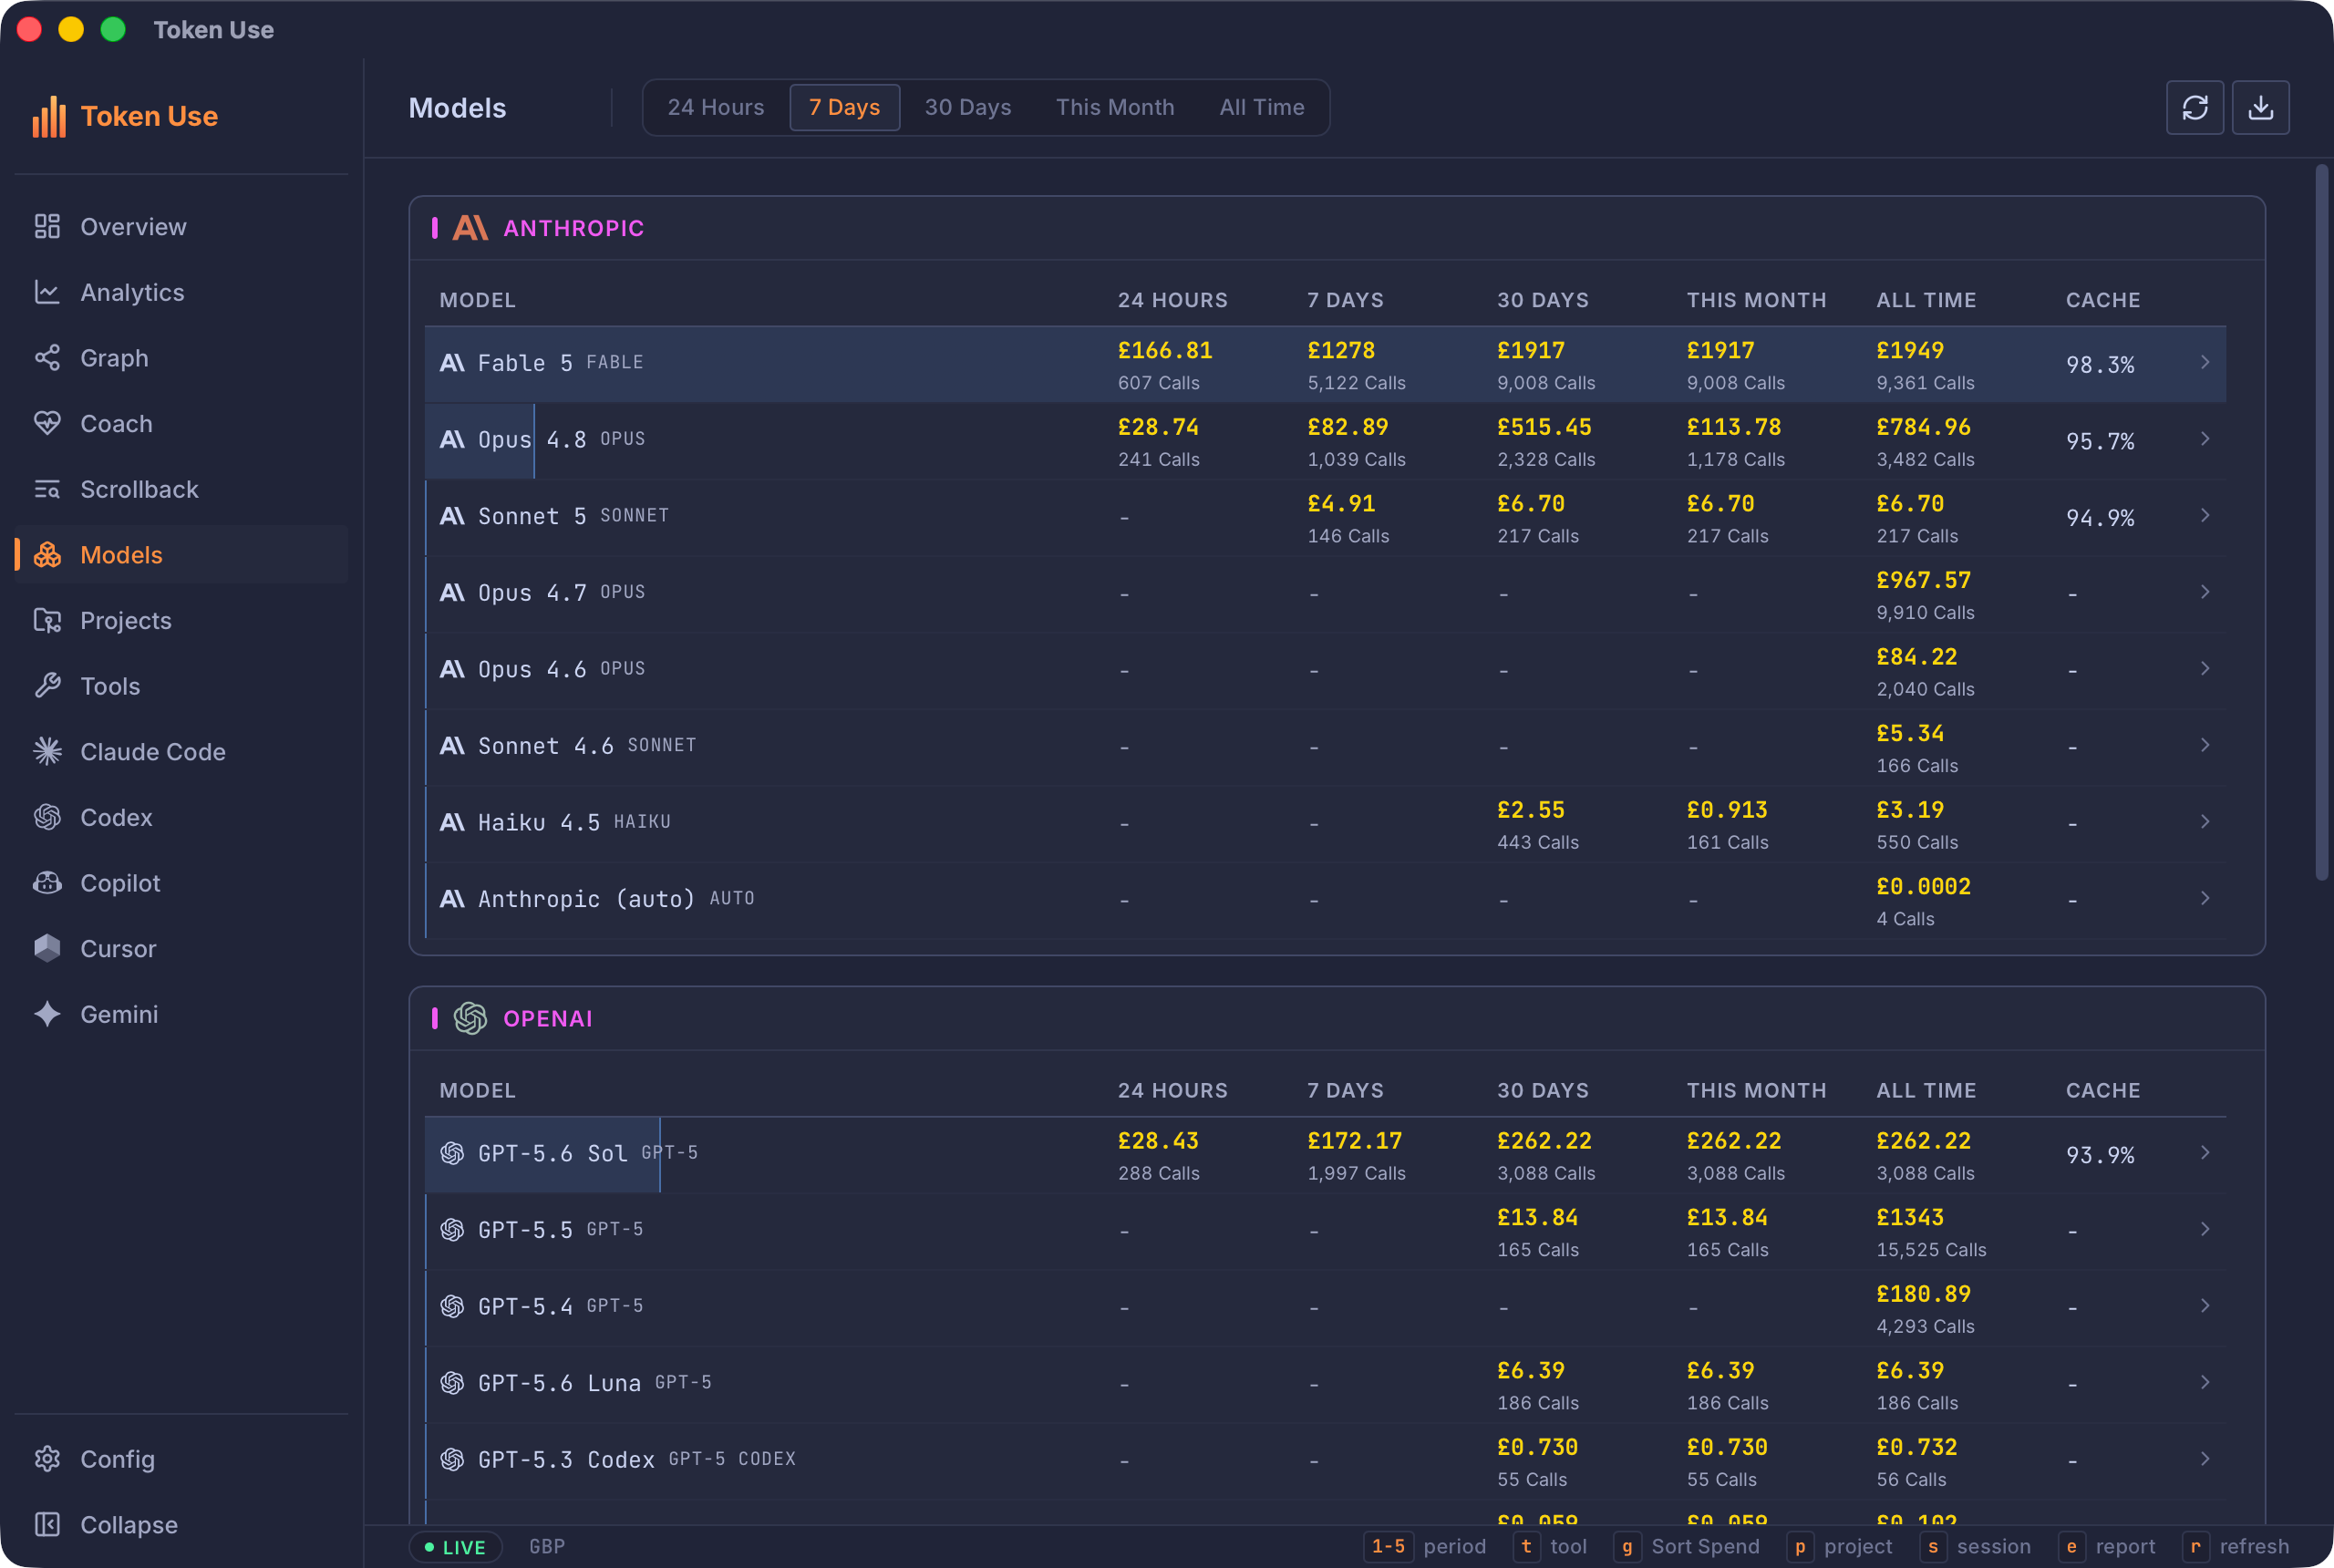Image resolution: width=2334 pixels, height=1568 pixels.
Task: Switch to the All Time period tab
Action: (x=1262, y=107)
